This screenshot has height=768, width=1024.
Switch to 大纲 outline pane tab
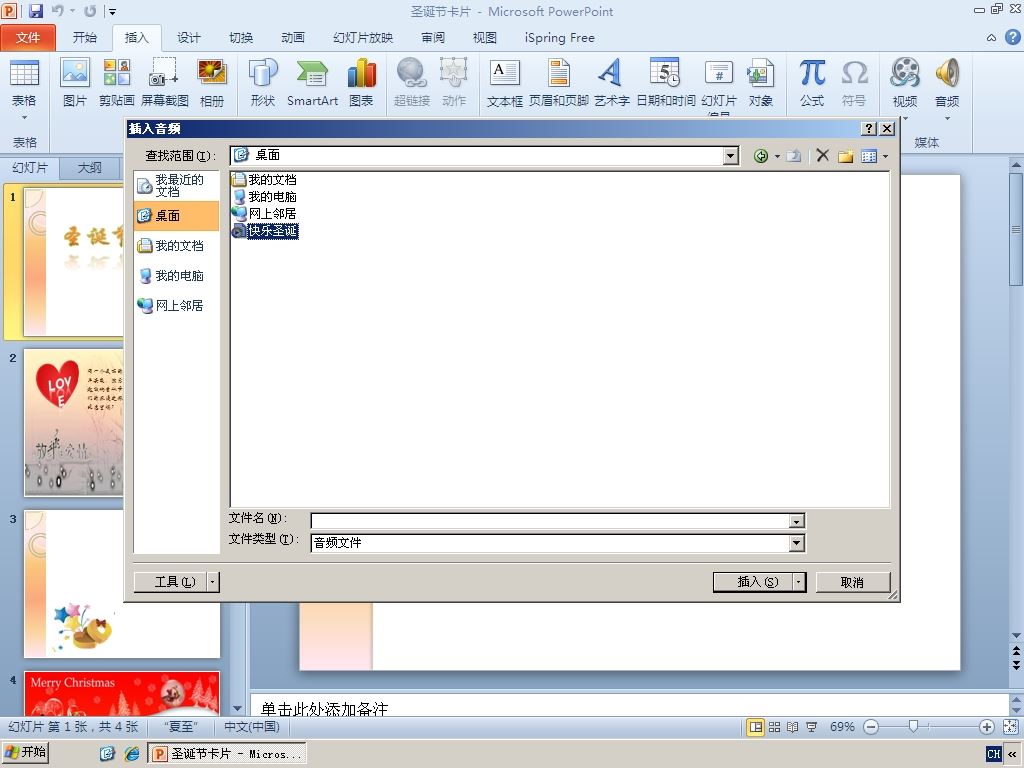point(89,168)
